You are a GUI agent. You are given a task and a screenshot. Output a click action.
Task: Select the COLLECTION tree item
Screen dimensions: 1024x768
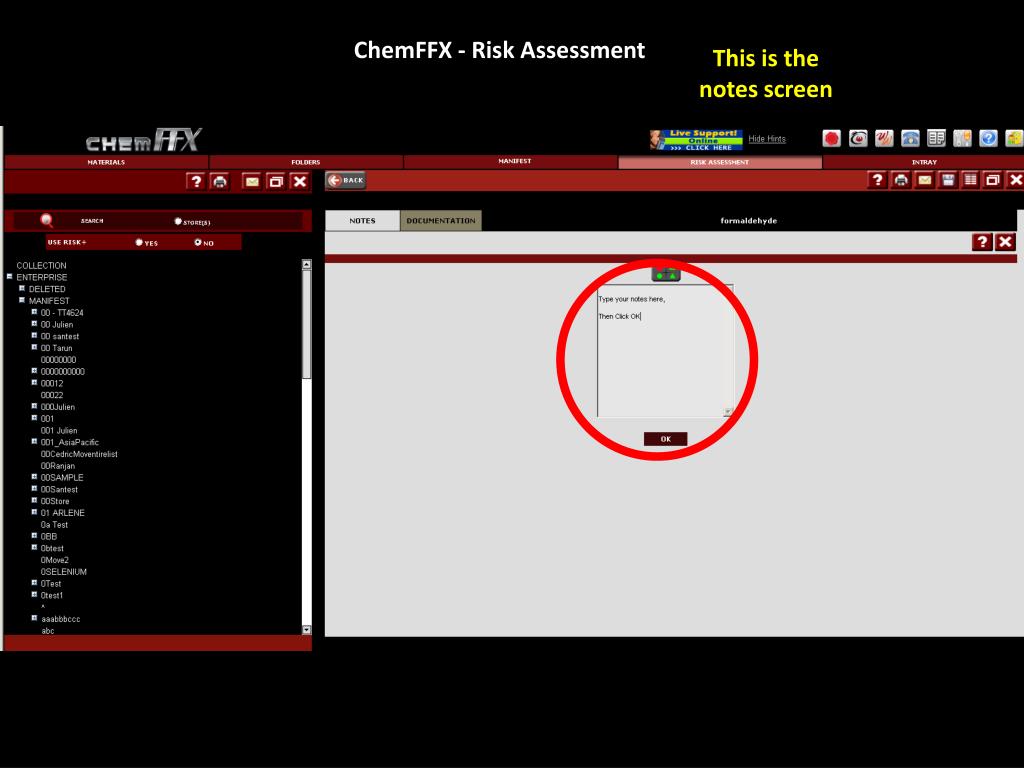point(41,265)
